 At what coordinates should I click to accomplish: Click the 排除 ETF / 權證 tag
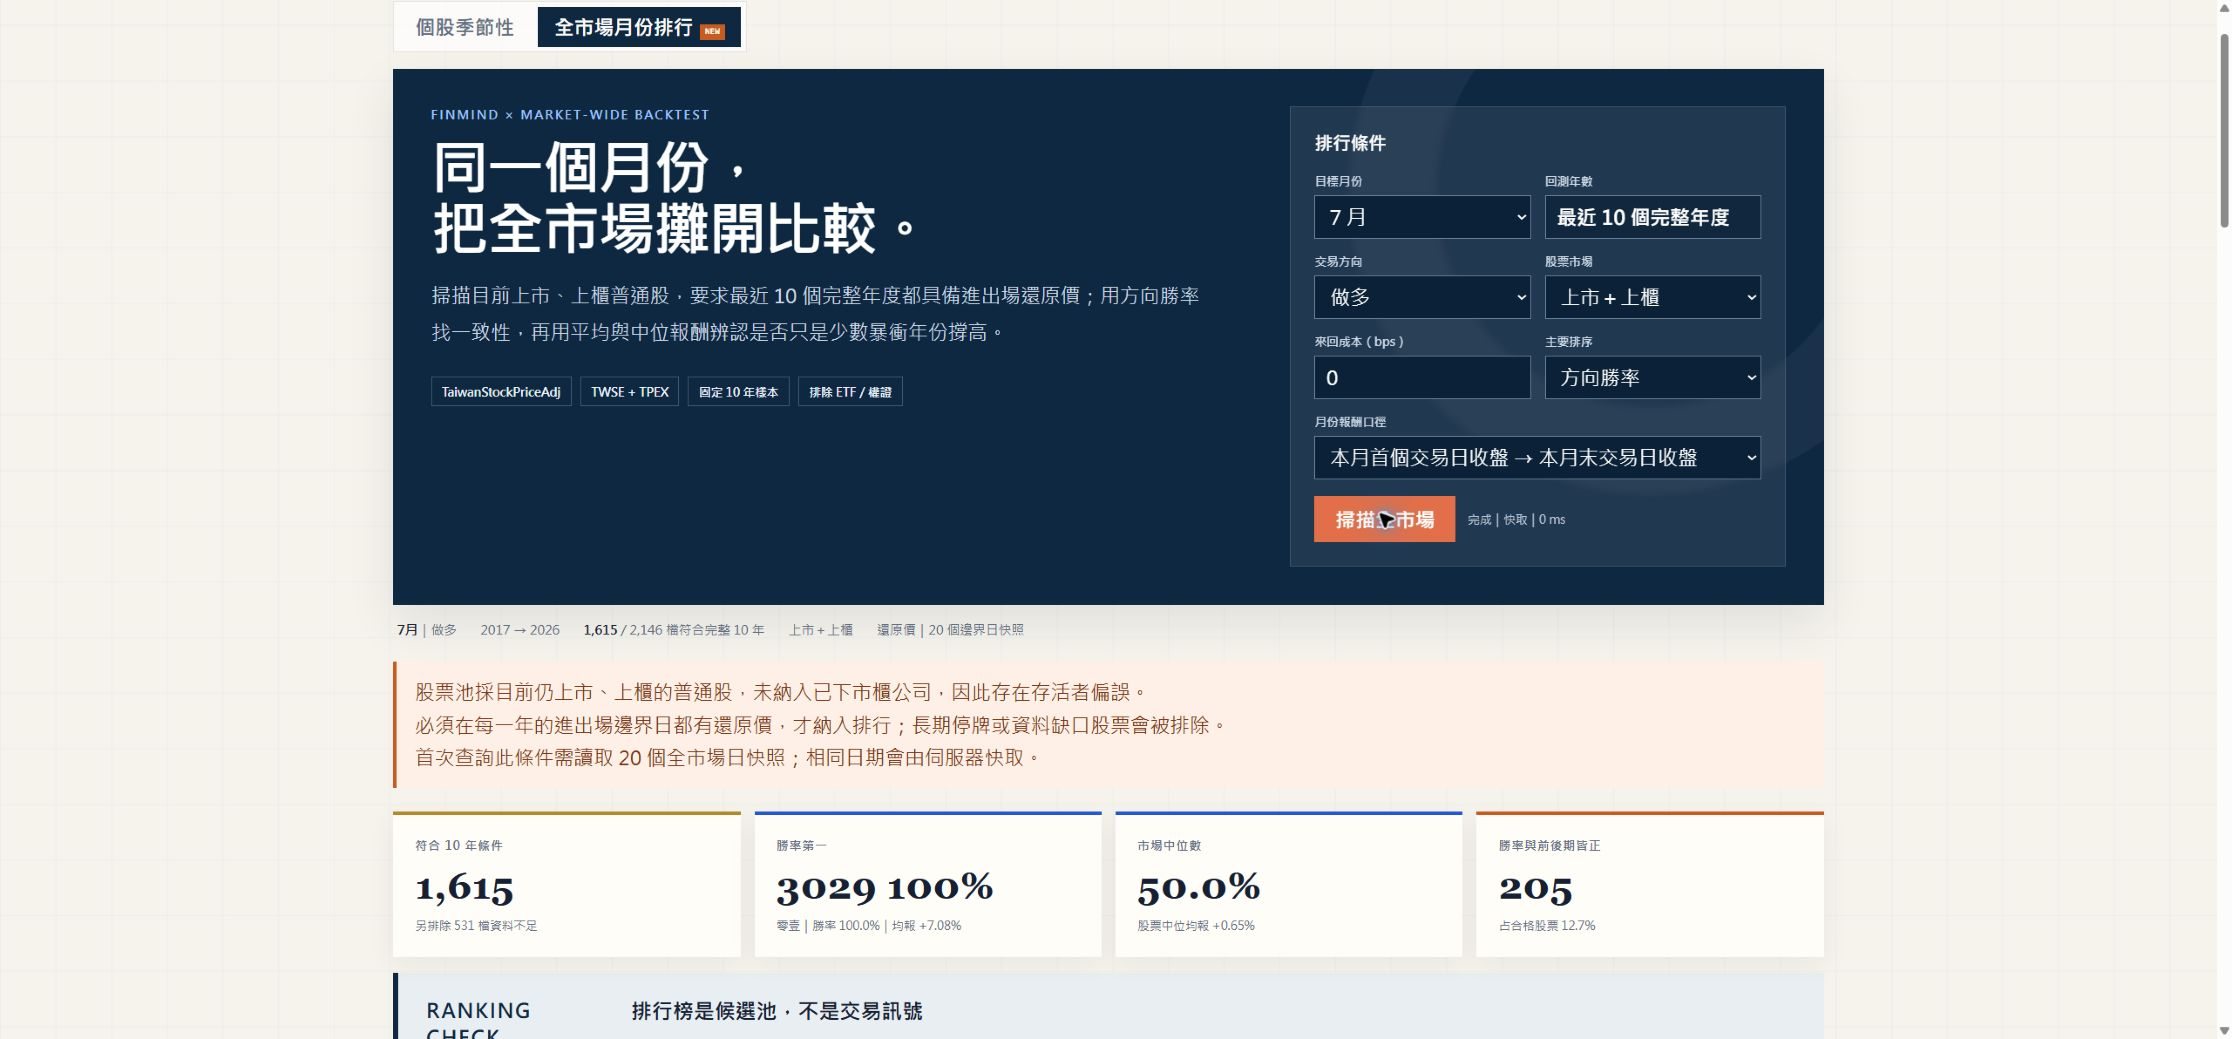tap(850, 392)
